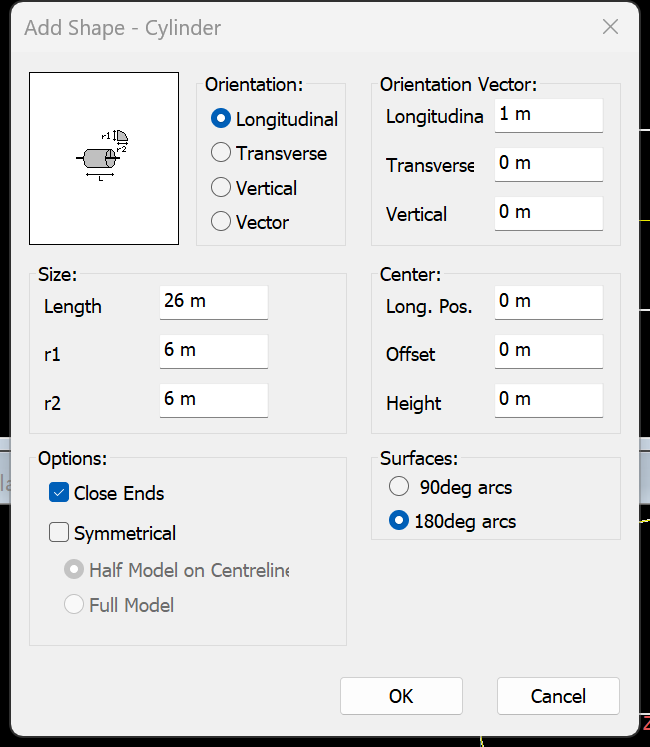The height and width of the screenshot is (747, 650).
Task: Click the Long. Pos. center field
Action: [548, 301]
